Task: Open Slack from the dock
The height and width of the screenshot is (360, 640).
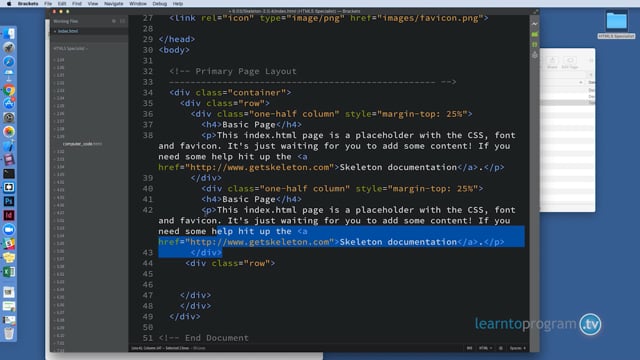Action: (x=9, y=244)
